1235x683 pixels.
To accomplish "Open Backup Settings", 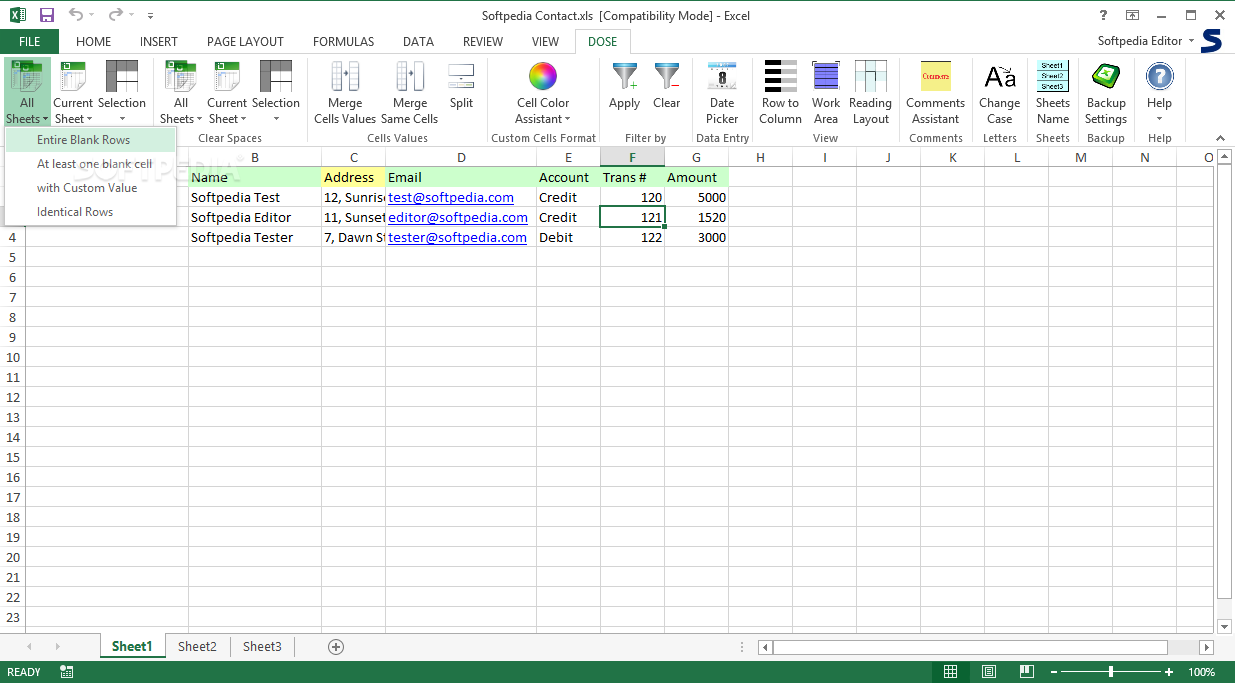I will coord(1106,92).
